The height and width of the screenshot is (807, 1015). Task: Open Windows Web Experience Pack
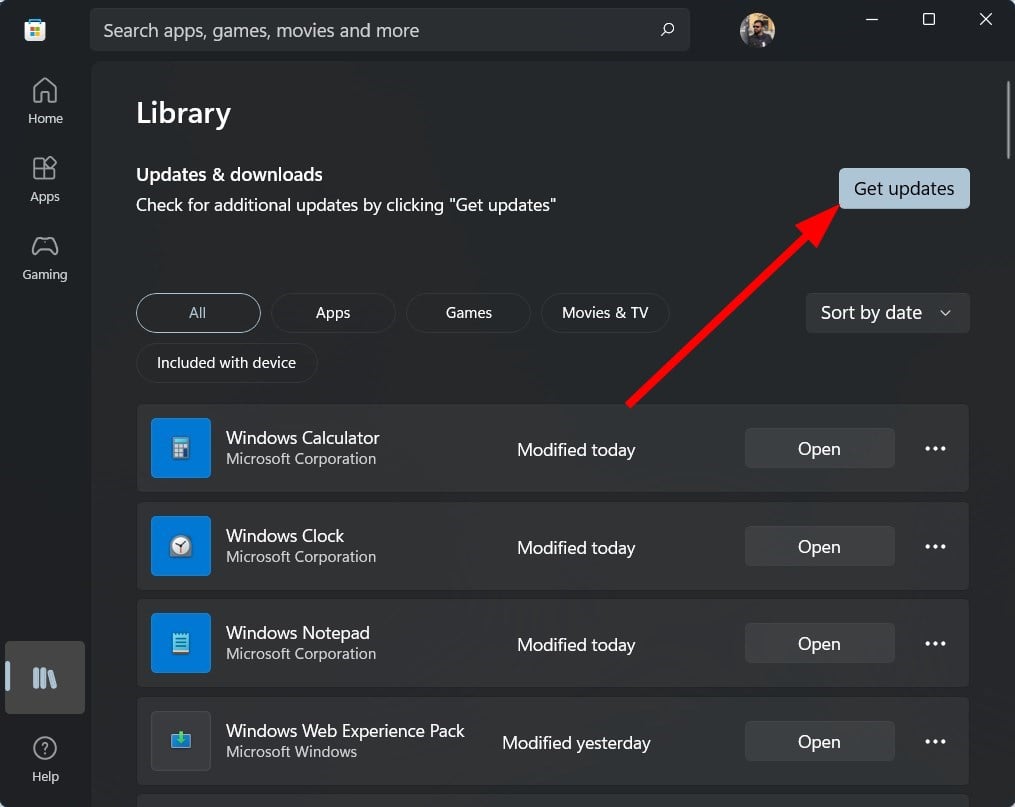(x=819, y=741)
